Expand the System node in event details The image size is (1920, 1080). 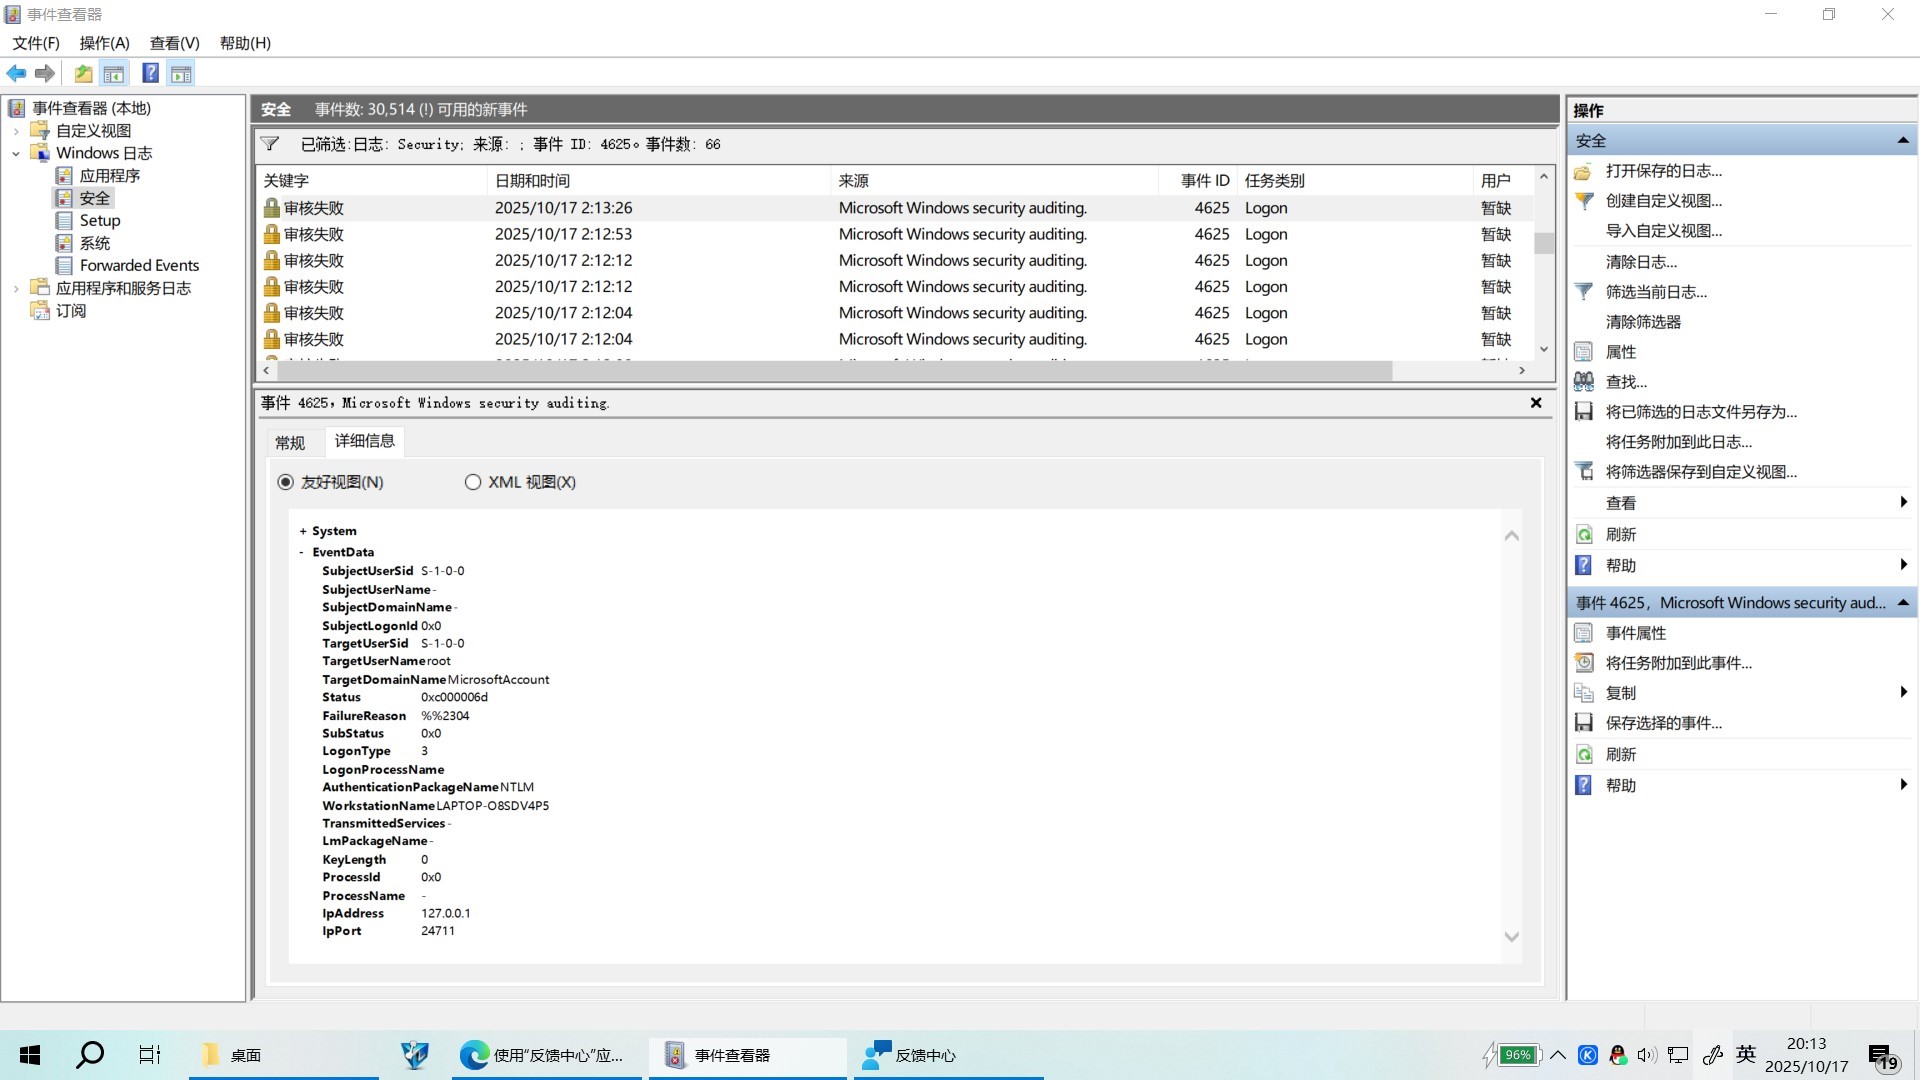[303, 531]
